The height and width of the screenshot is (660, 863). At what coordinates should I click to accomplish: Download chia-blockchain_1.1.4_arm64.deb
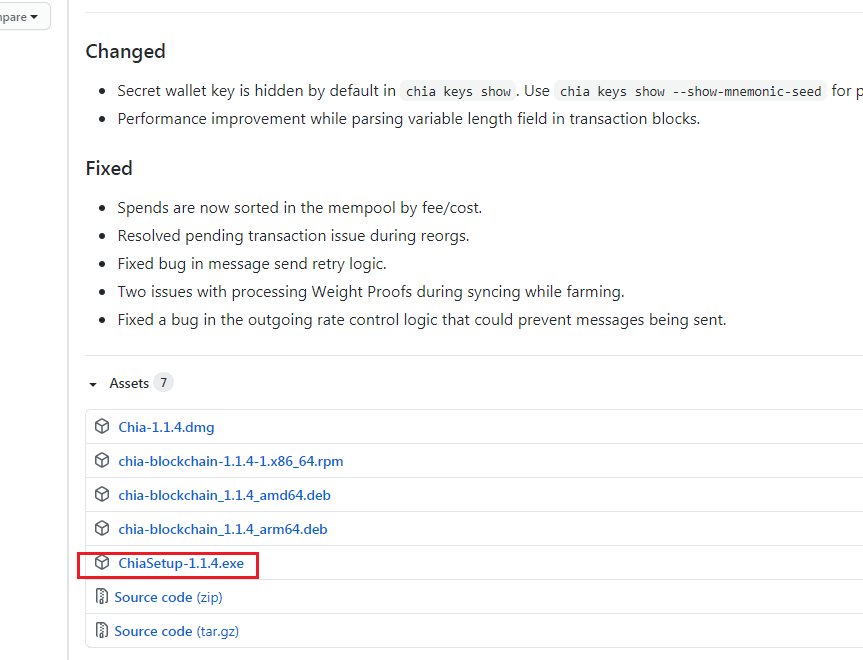pyautogui.click(x=223, y=530)
